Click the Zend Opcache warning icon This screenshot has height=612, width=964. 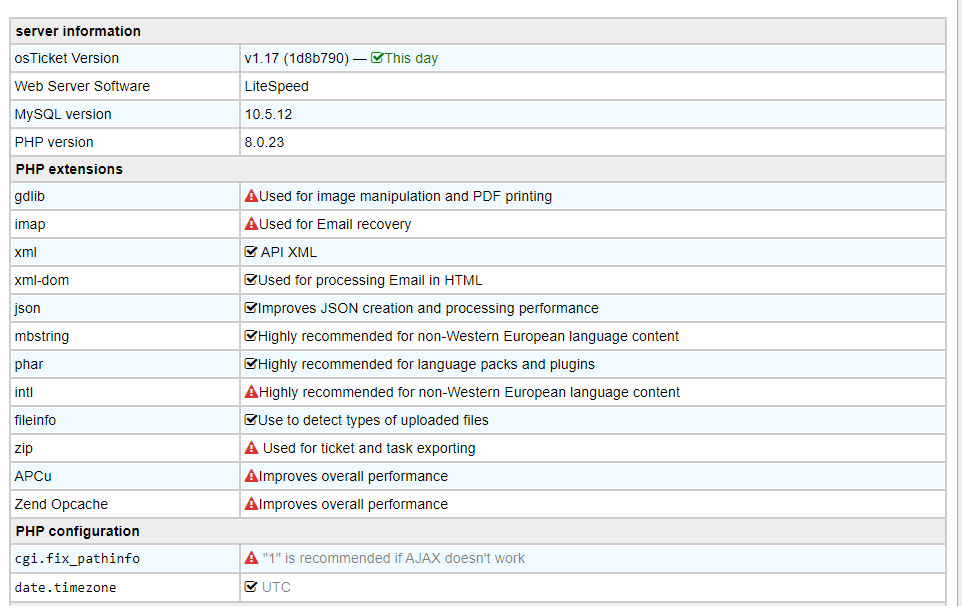(x=251, y=504)
